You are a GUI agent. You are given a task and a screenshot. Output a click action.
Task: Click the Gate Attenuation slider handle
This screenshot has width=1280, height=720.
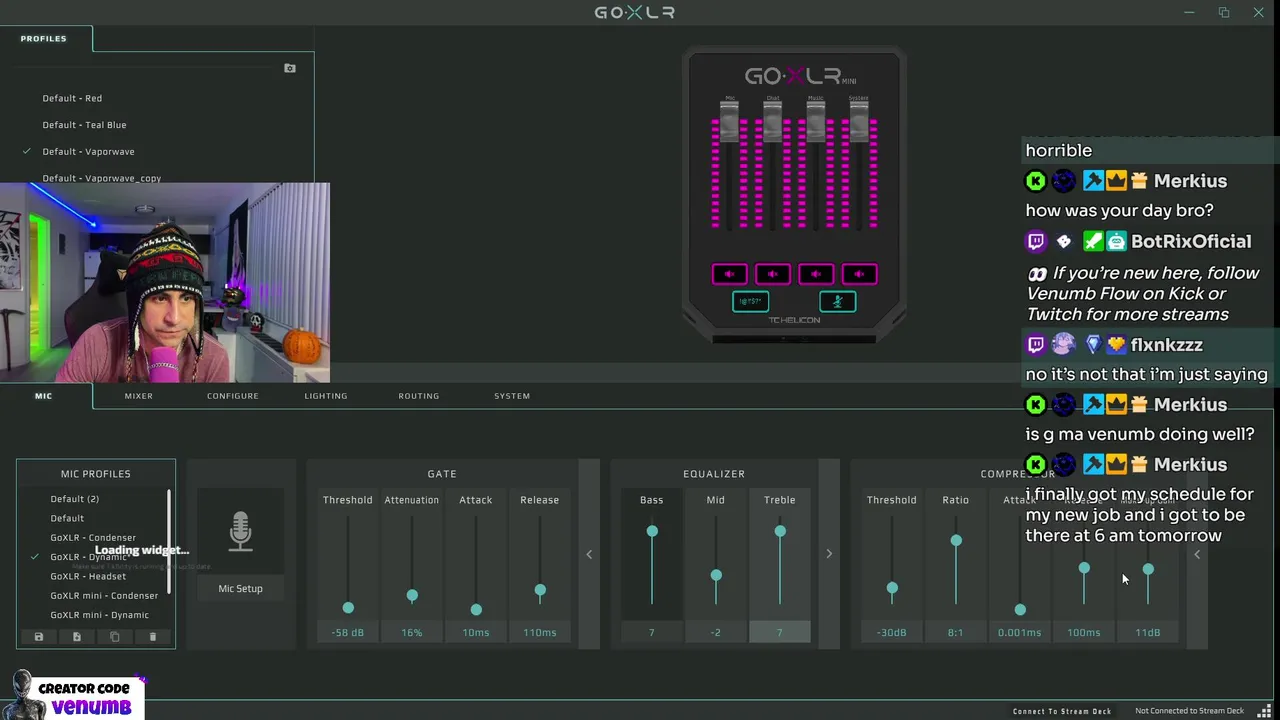point(412,596)
